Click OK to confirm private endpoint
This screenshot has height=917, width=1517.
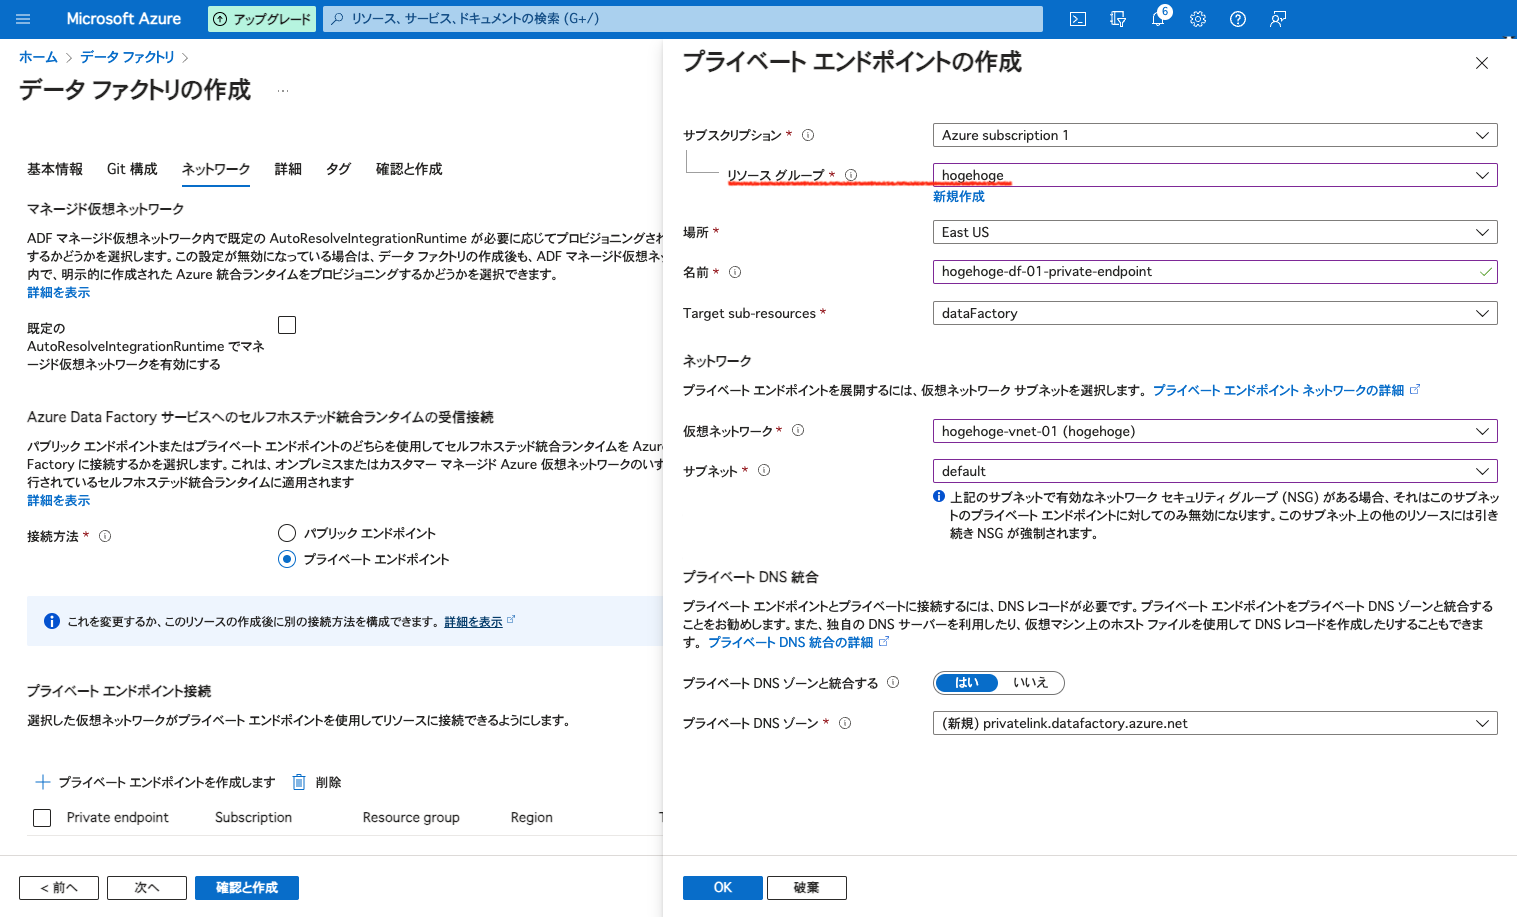(x=723, y=888)
